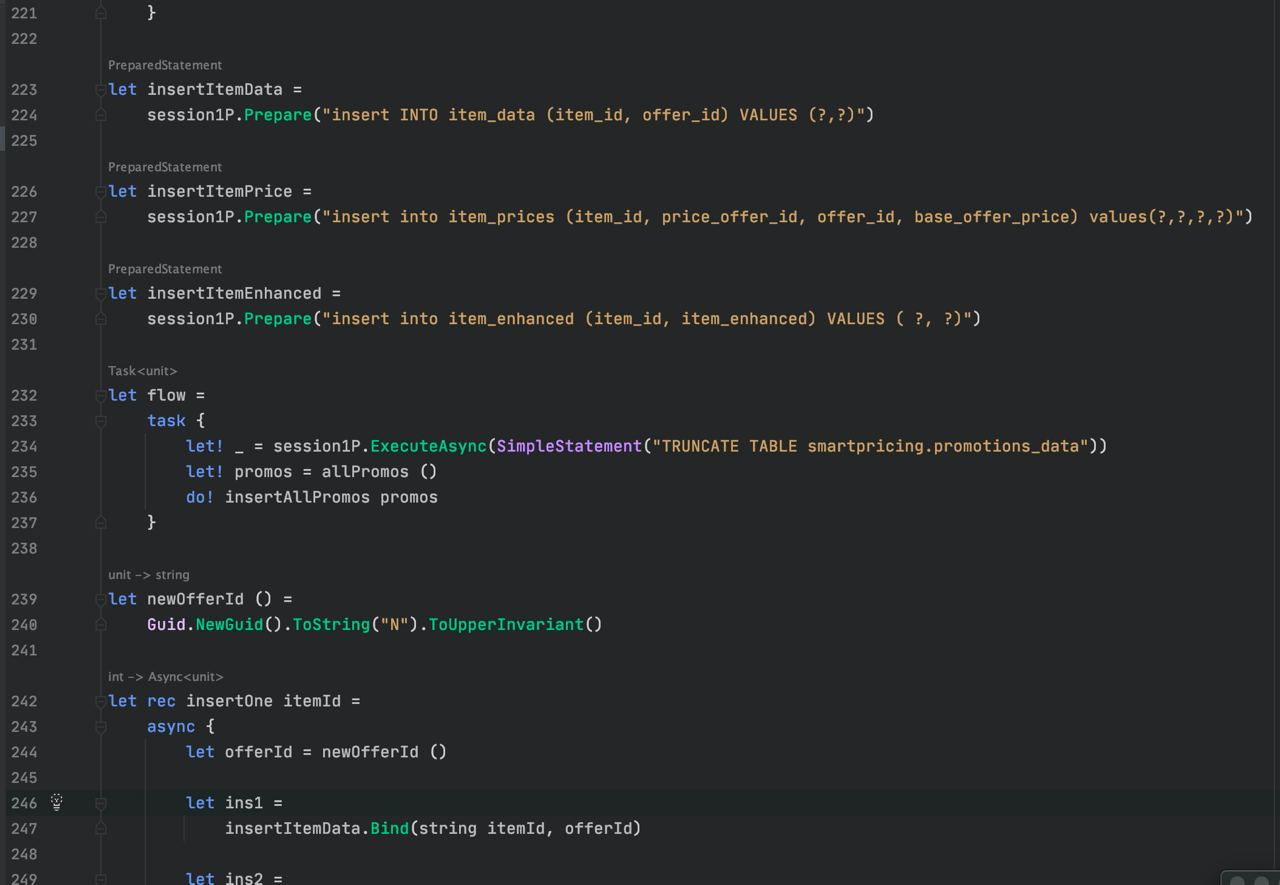Click the ins1 identifier on line 246
The height and width of the screenshot is (885, 1280).
point(244,803)
